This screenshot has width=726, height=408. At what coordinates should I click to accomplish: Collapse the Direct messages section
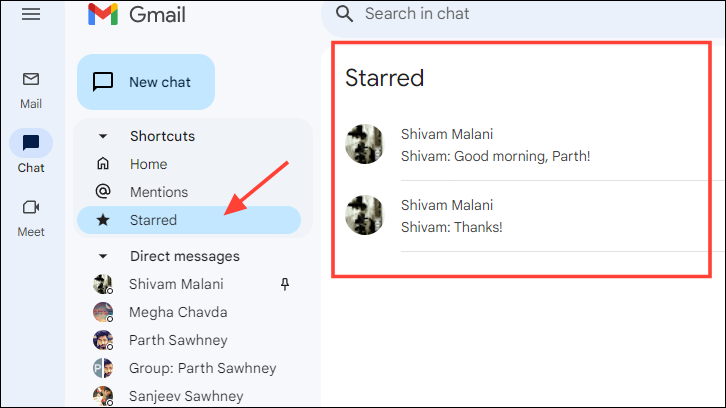point(103,256)
